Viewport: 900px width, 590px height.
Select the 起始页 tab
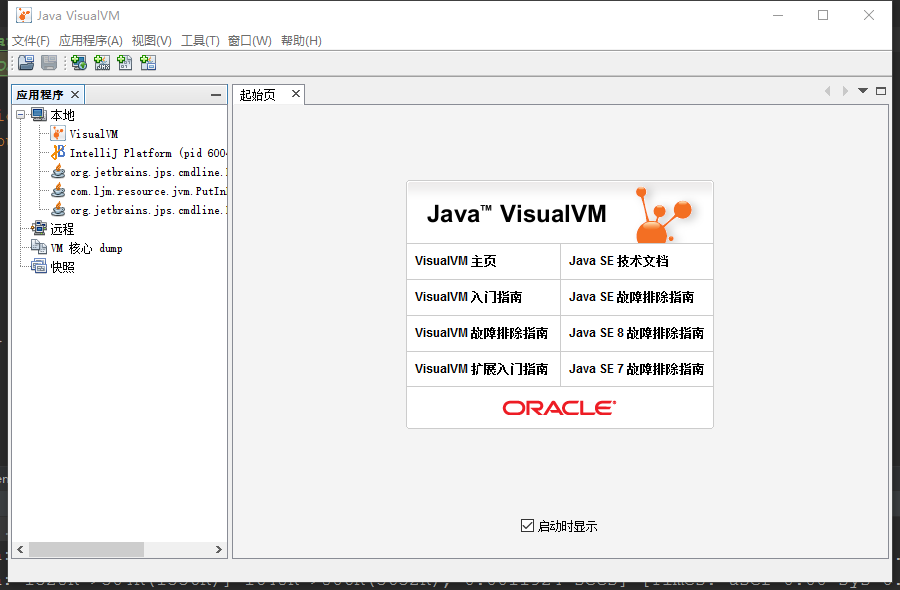257,95
